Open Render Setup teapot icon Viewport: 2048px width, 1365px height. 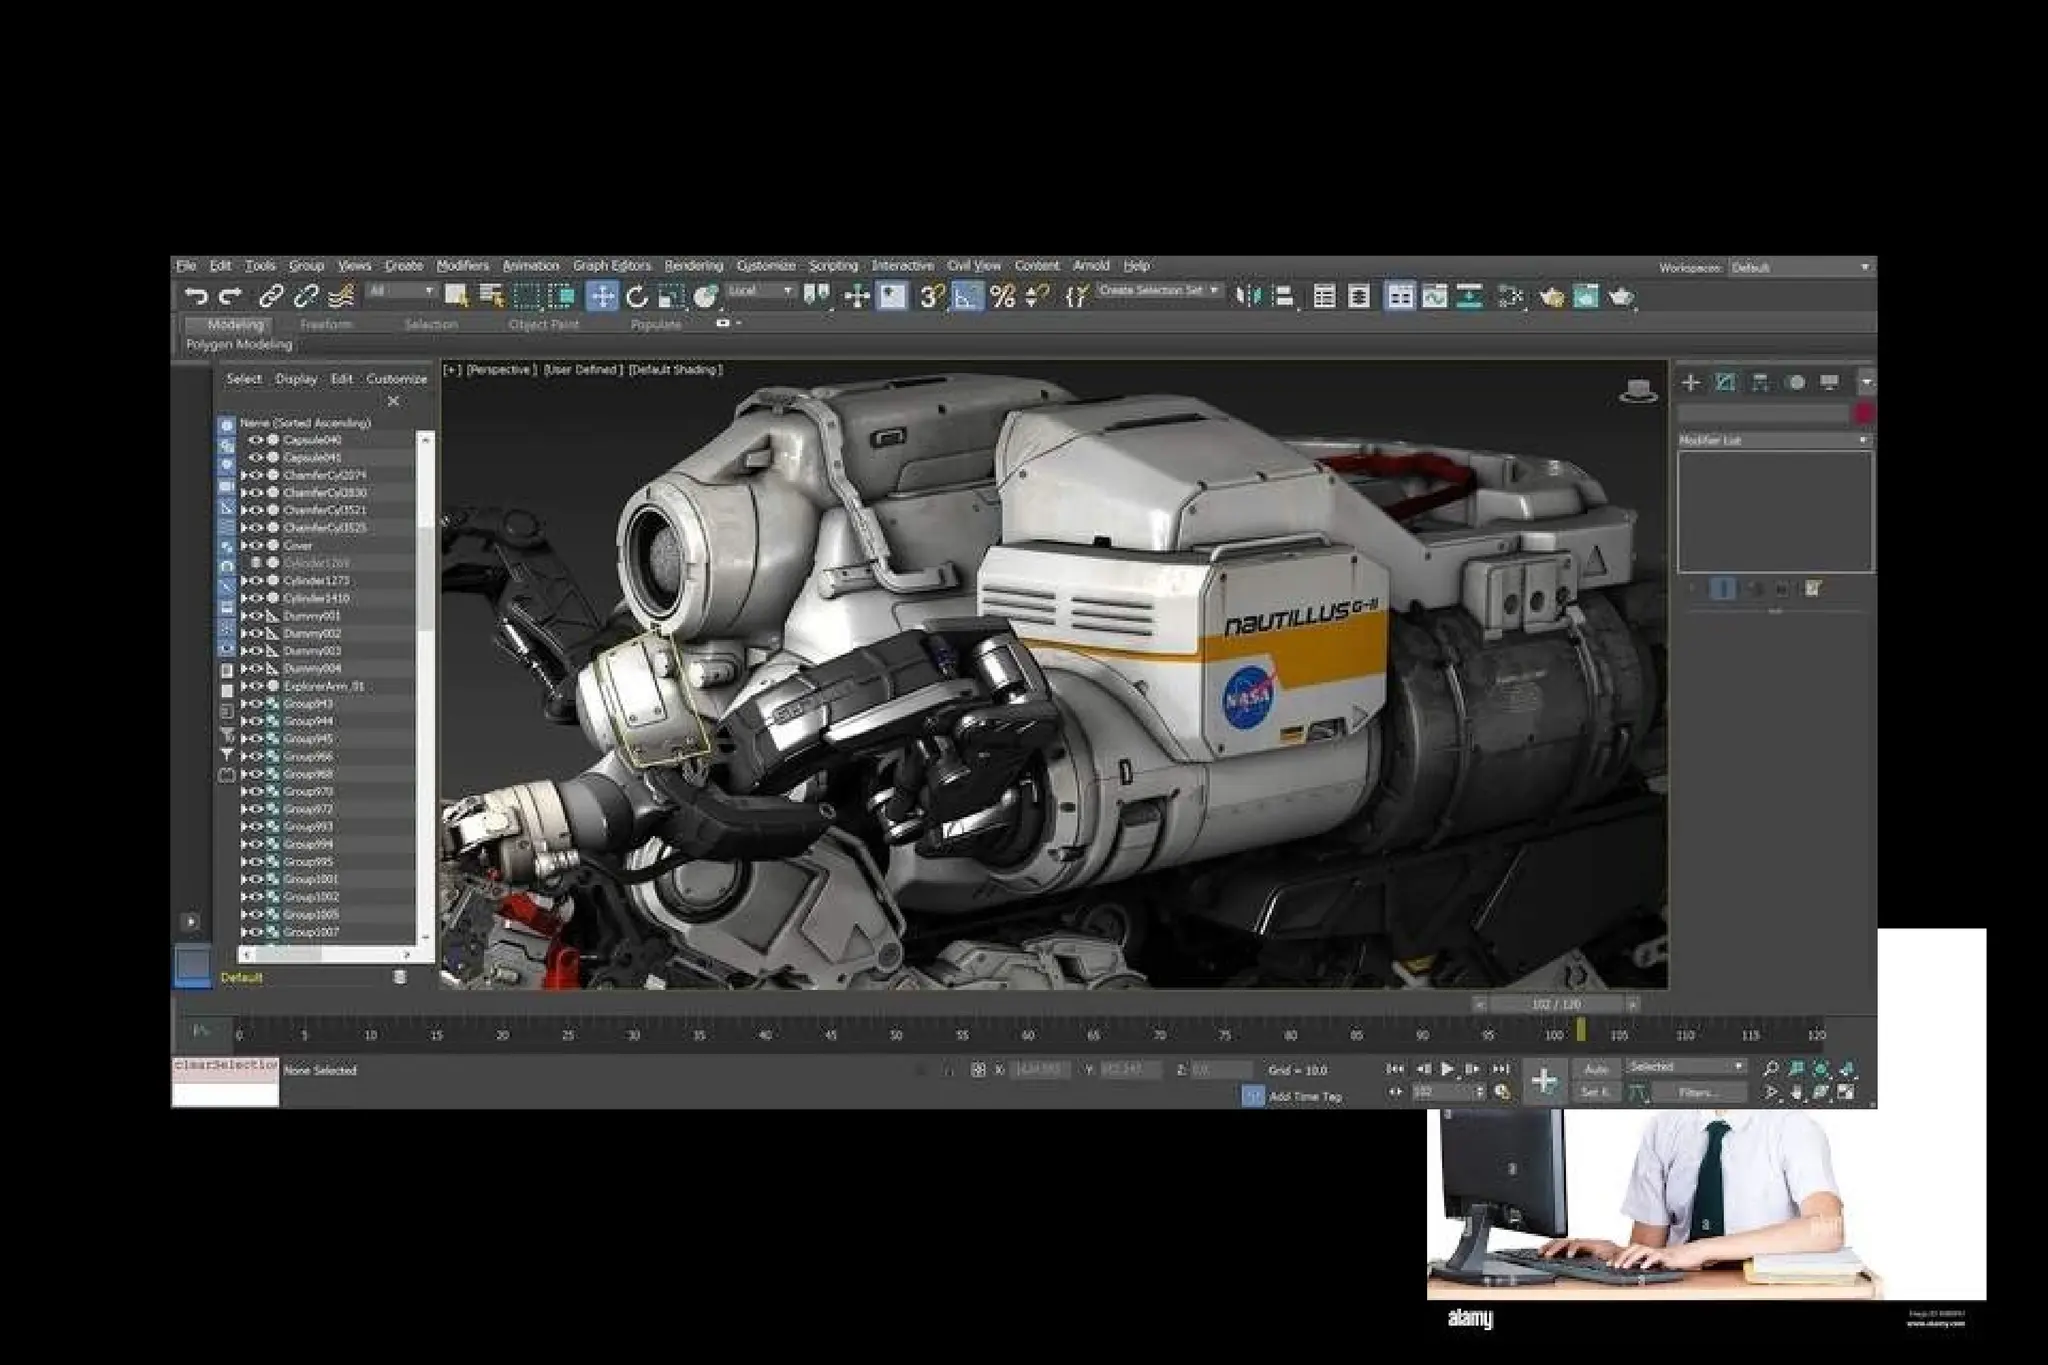pyautogui.click(x=1552, y=297)
